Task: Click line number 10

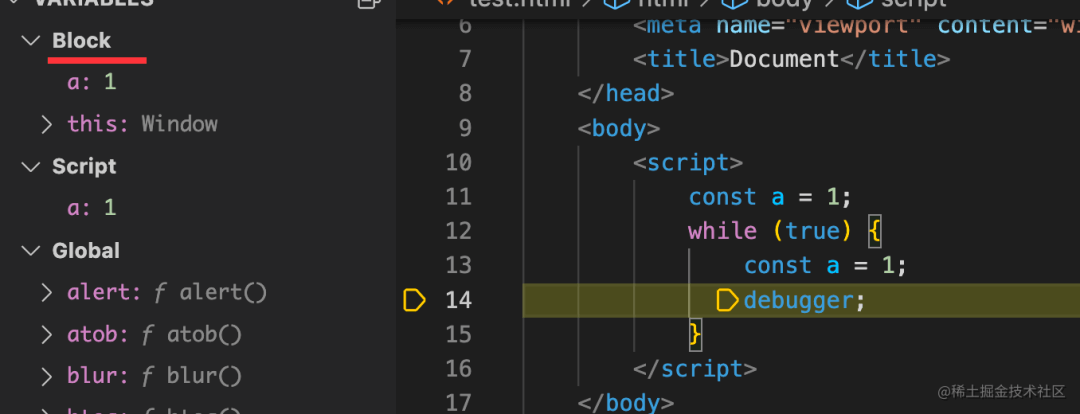Action: click(458, 163)
